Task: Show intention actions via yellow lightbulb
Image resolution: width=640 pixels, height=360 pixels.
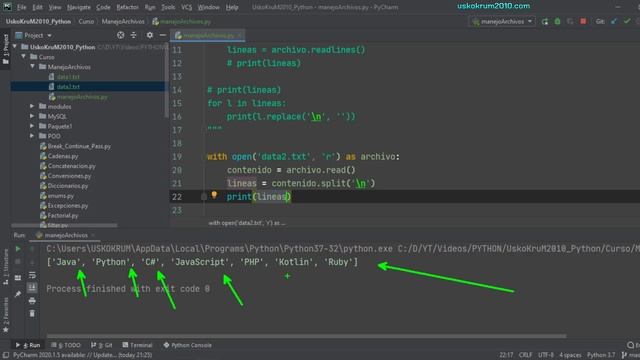Action: click(x=214, y=195)
